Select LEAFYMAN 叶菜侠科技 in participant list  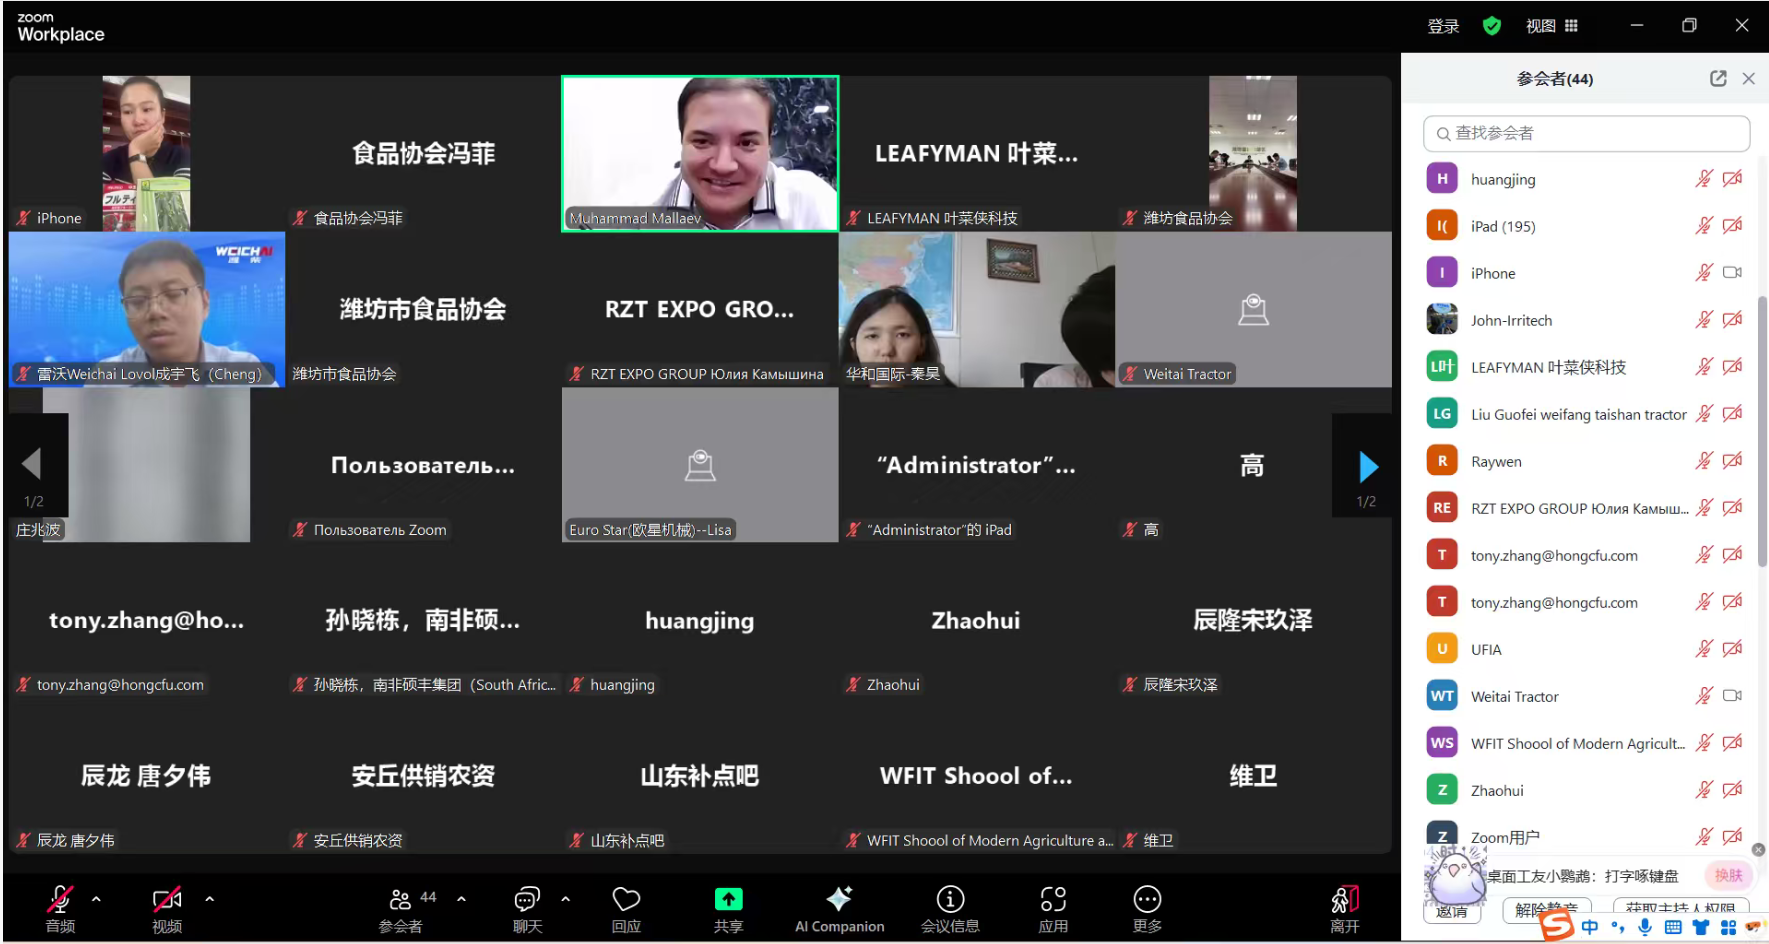[x=1586, y=367]
